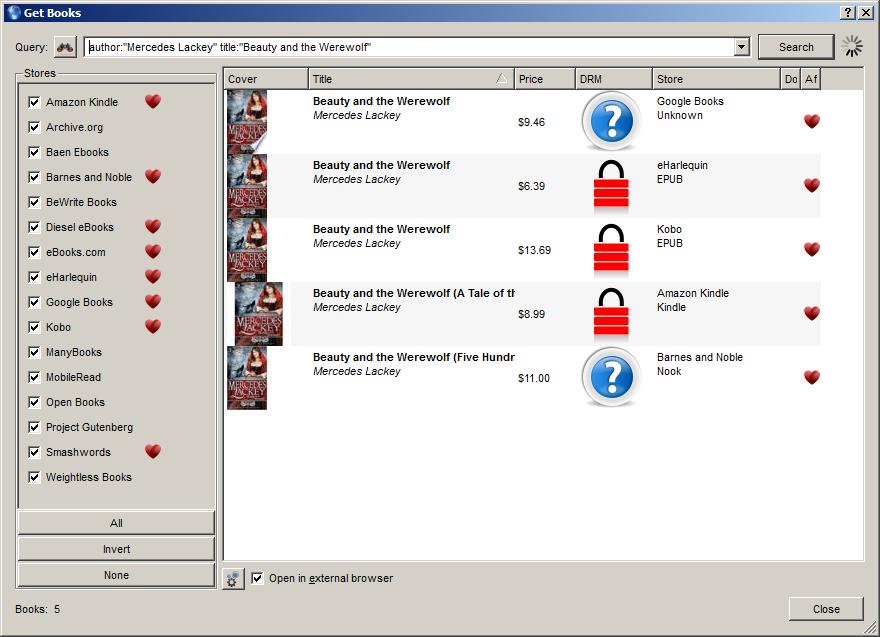Deselect all stores with the None button
Image resolution: width=880 pixels, height=637 pixels.
pyautogui.click(x=116, y=575)
